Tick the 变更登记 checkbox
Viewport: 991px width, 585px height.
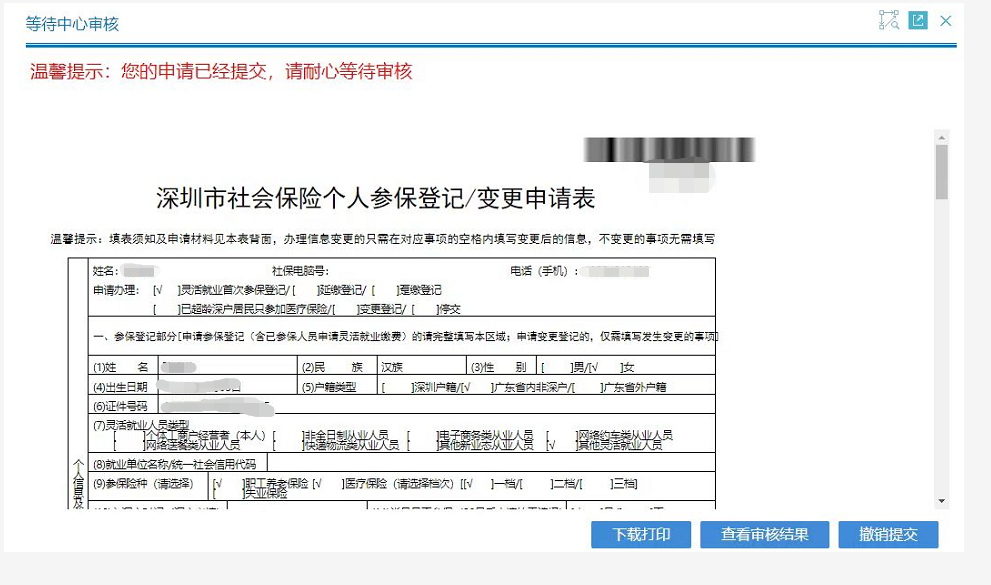click(346, 309)
